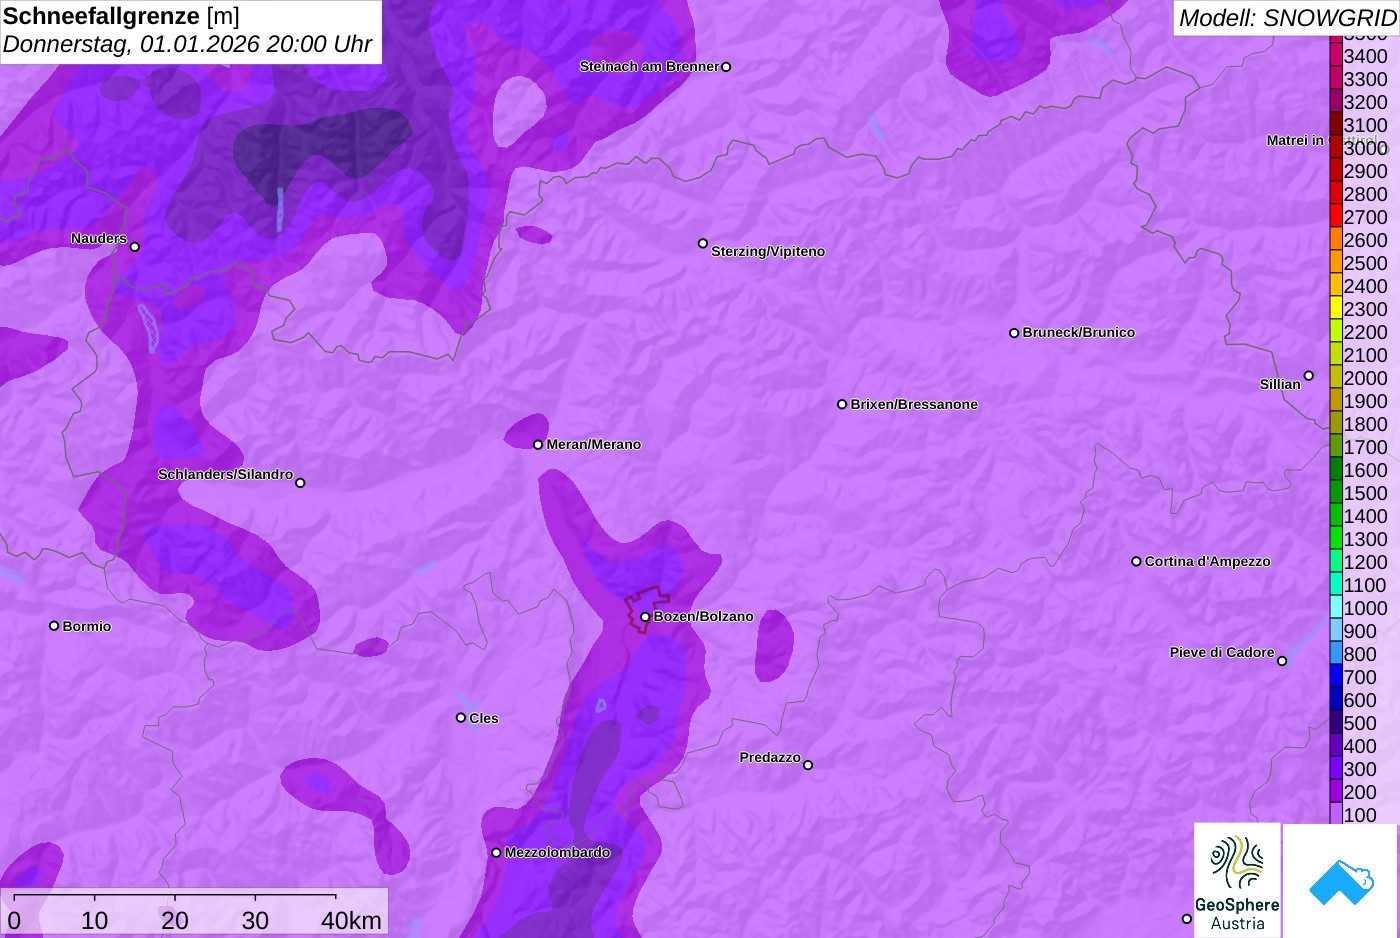Select the Predazzo marker dot

click(x=808, y=765)
